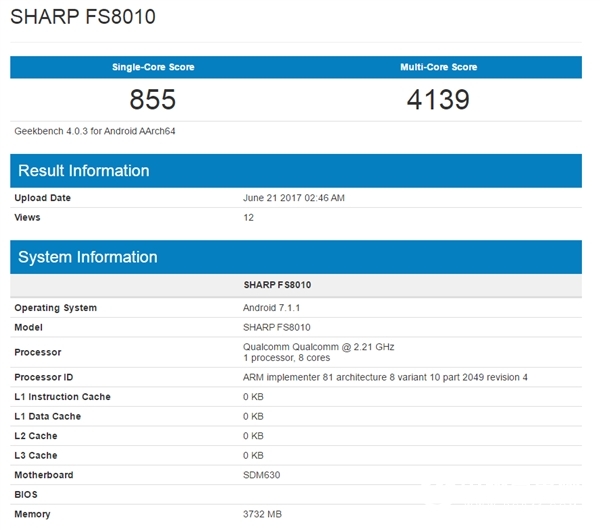
Task: Click the SDM630 motherboard value
Action: click(261, 475)
